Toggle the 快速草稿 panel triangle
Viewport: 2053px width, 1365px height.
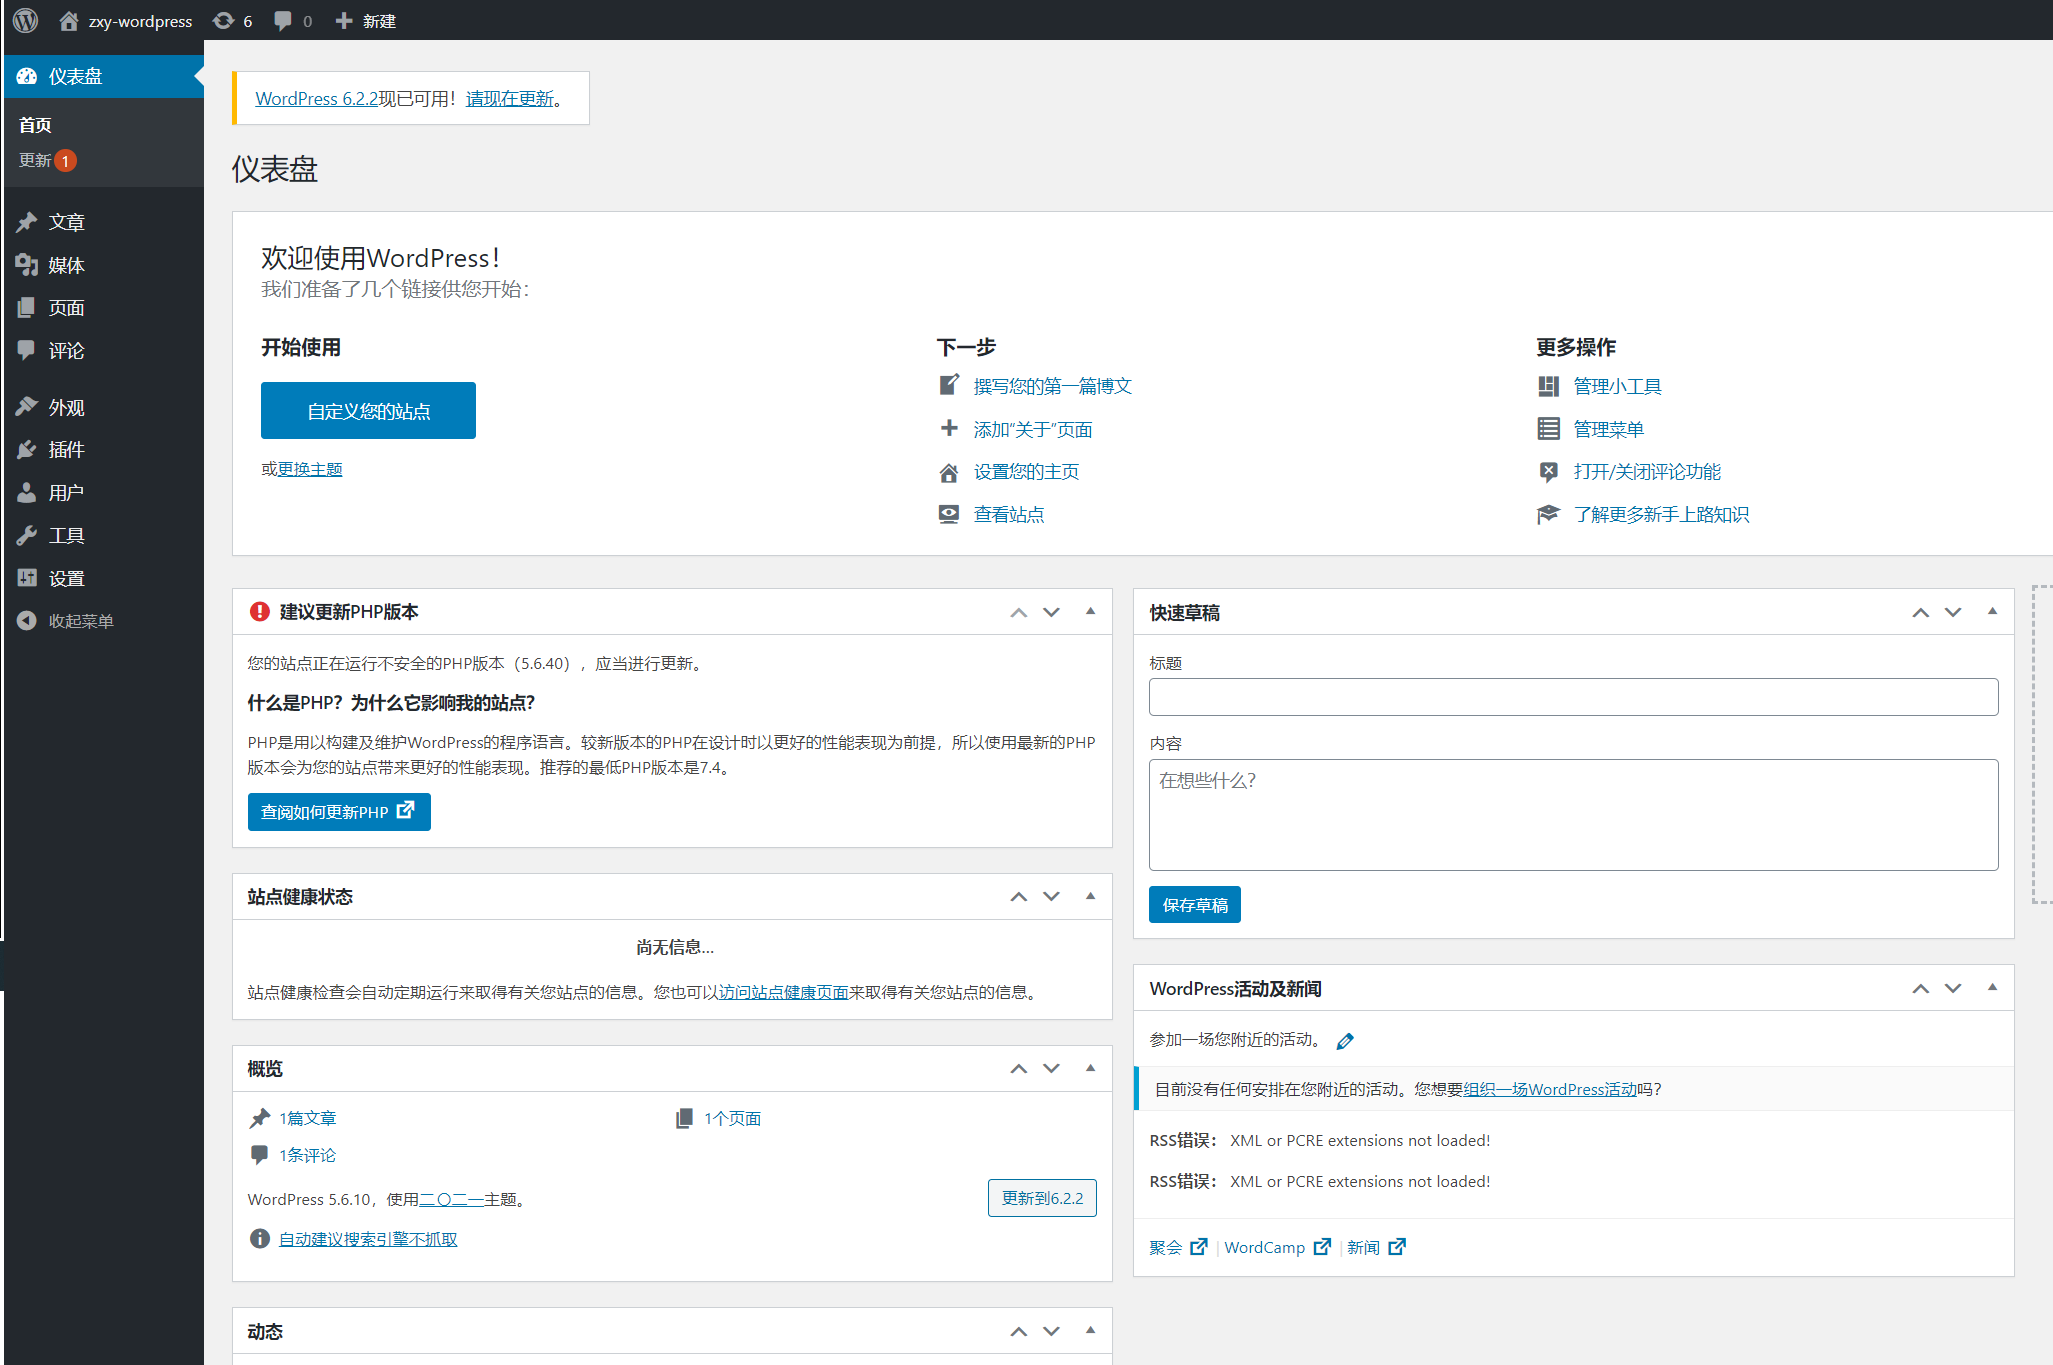[1992, 611]
